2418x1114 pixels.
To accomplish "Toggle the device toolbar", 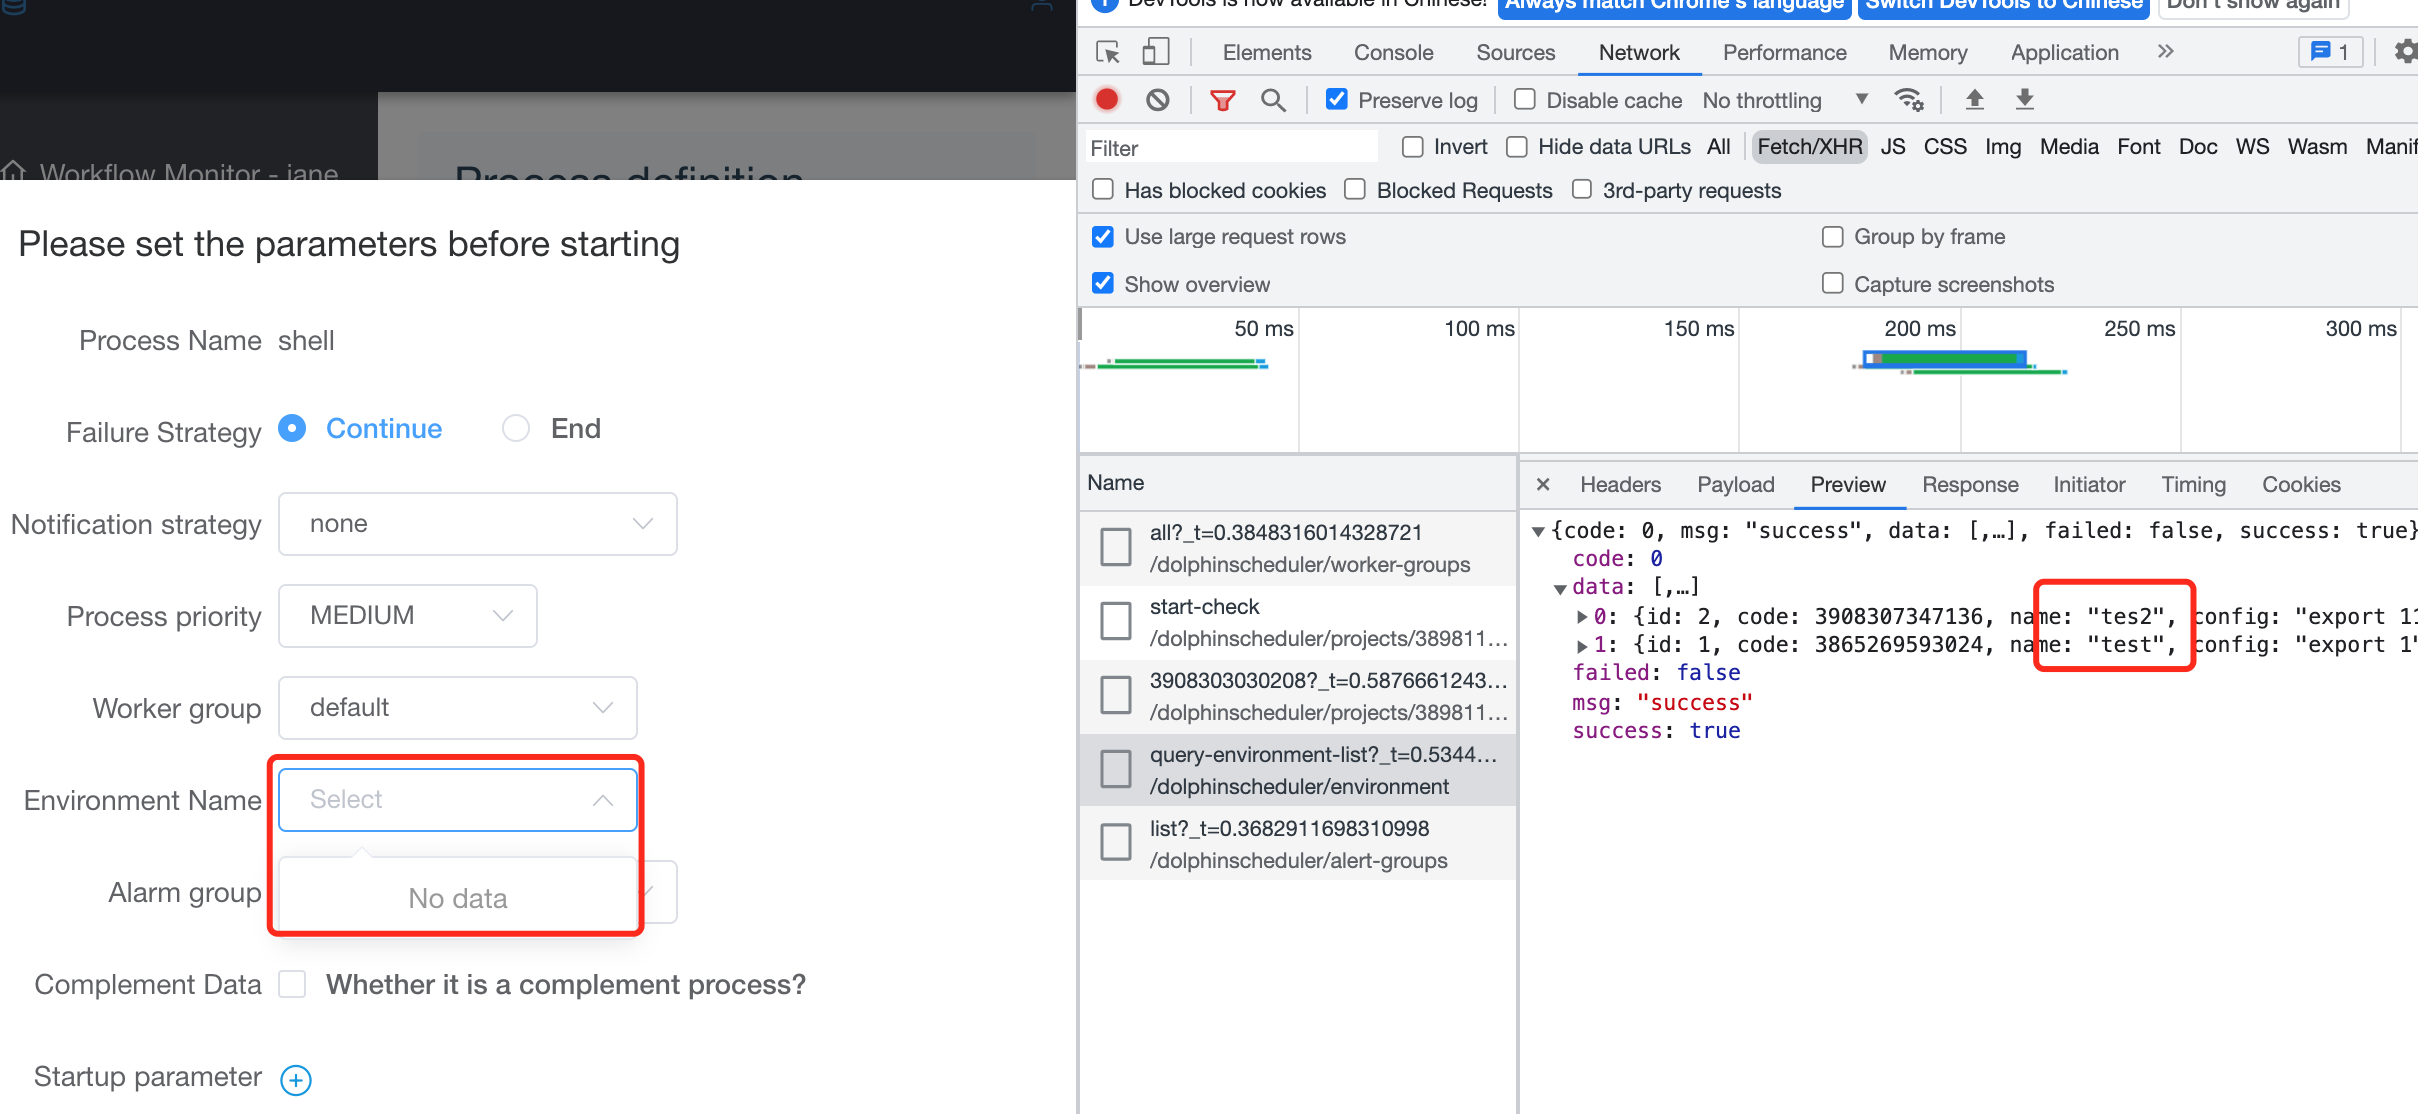I will point(1158,52).
